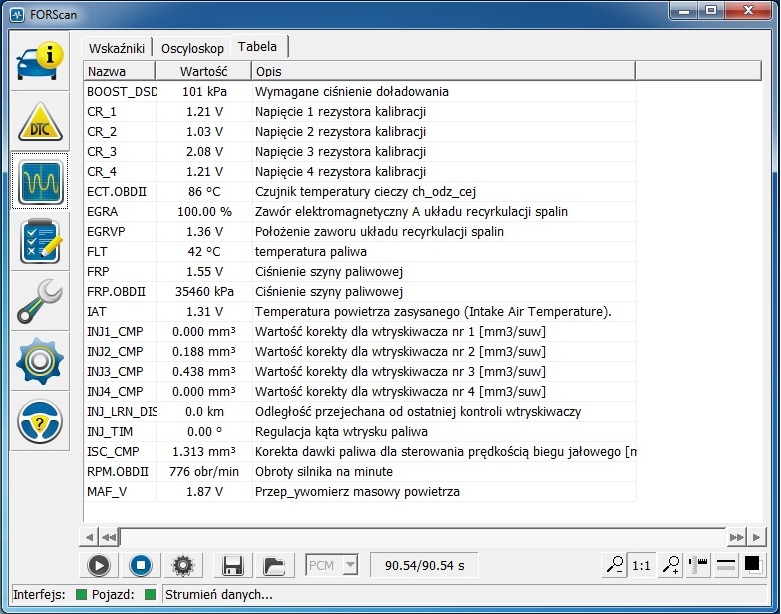The height and width of the screenshot is (614, 781).
Task: Open the PID settings gear in bottom toolbar
Action: [x=181, y=565]
